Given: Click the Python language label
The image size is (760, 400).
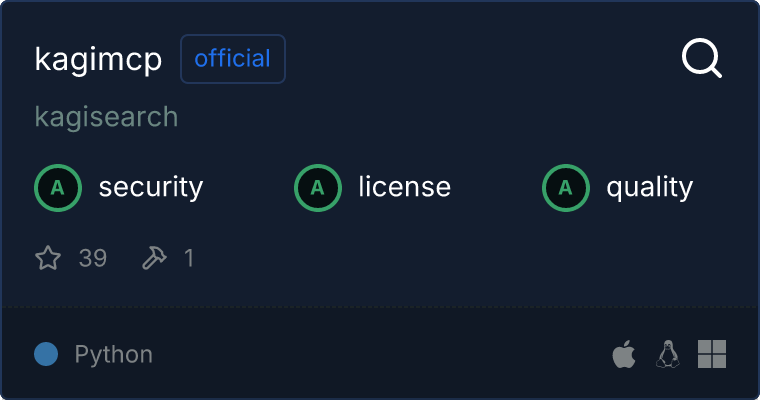Looking at the screenshot, I should pos(114,354).
